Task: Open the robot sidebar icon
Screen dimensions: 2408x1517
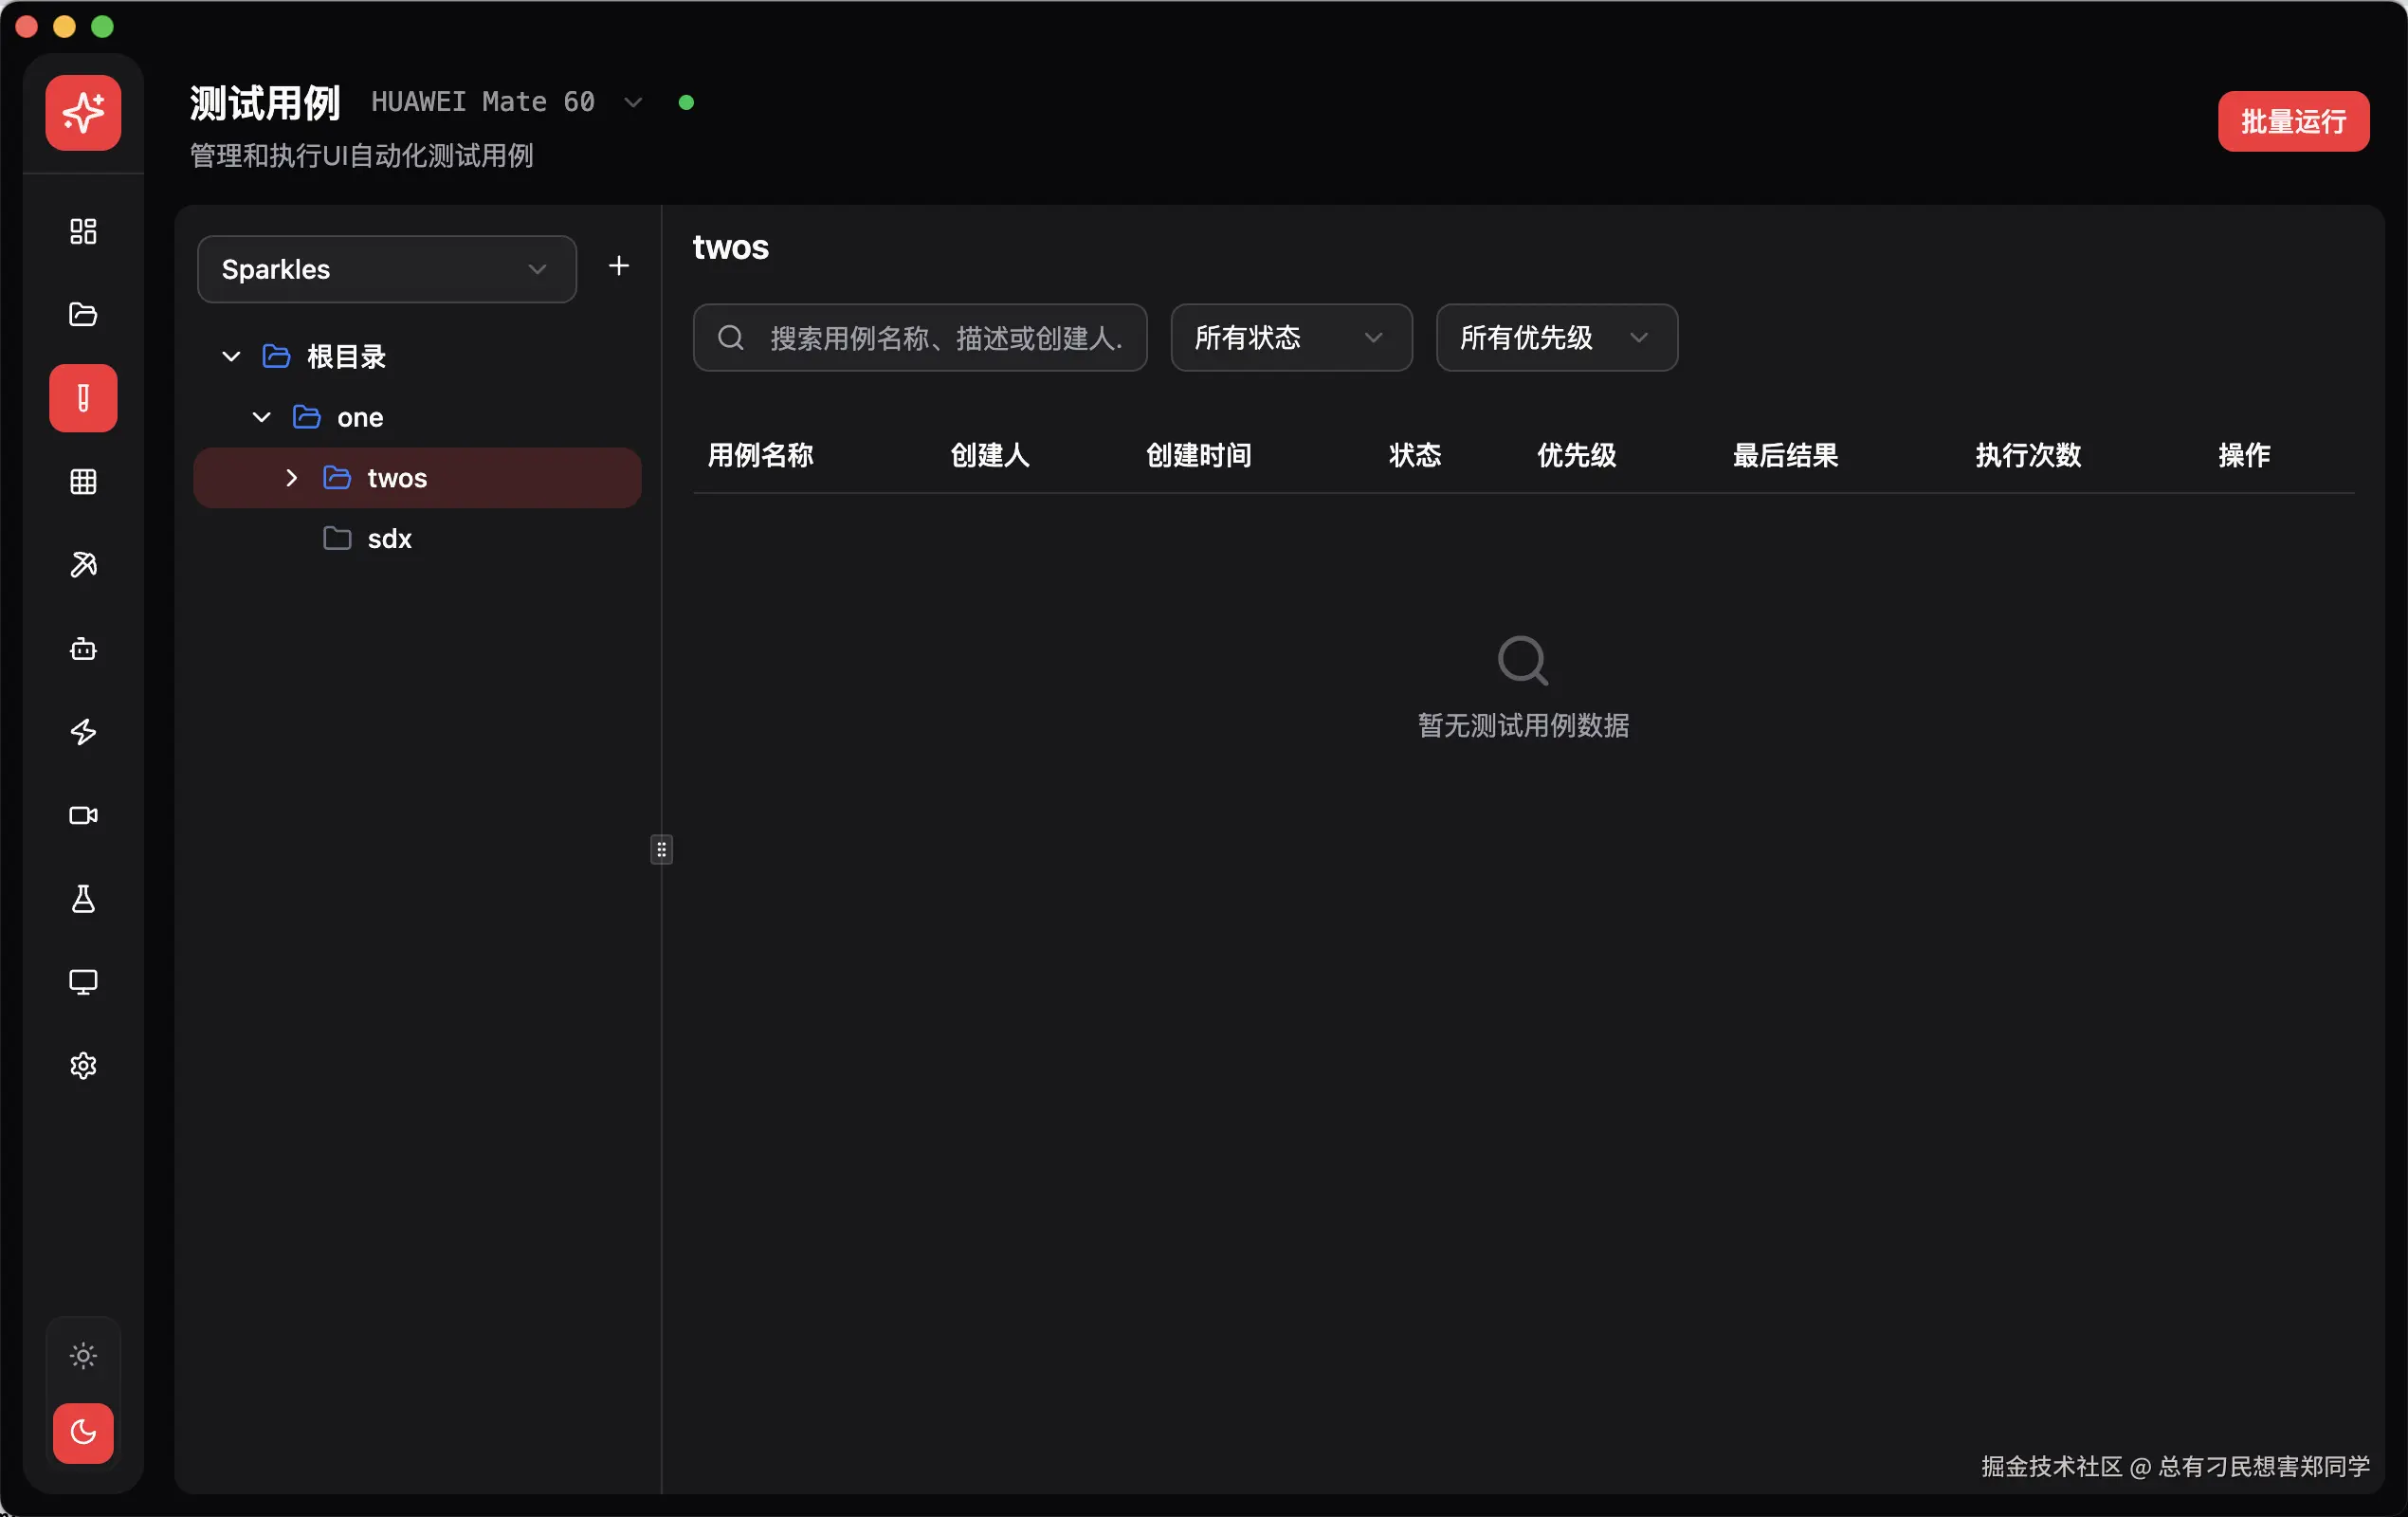Action: click(83, 649)
